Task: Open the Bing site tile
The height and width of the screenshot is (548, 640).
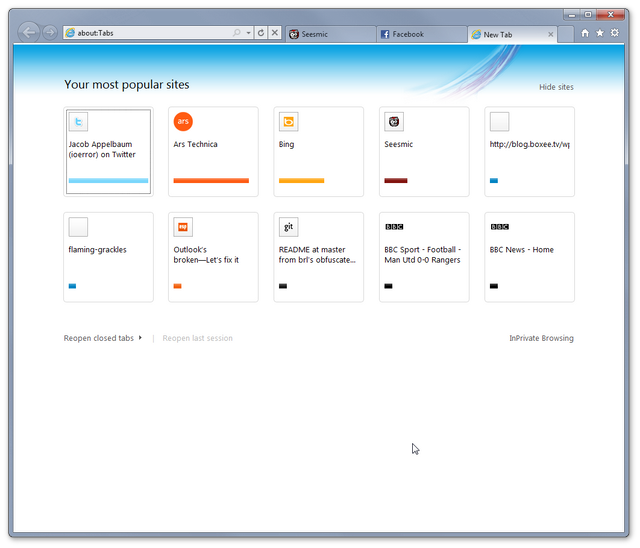Action: [318, 151]
